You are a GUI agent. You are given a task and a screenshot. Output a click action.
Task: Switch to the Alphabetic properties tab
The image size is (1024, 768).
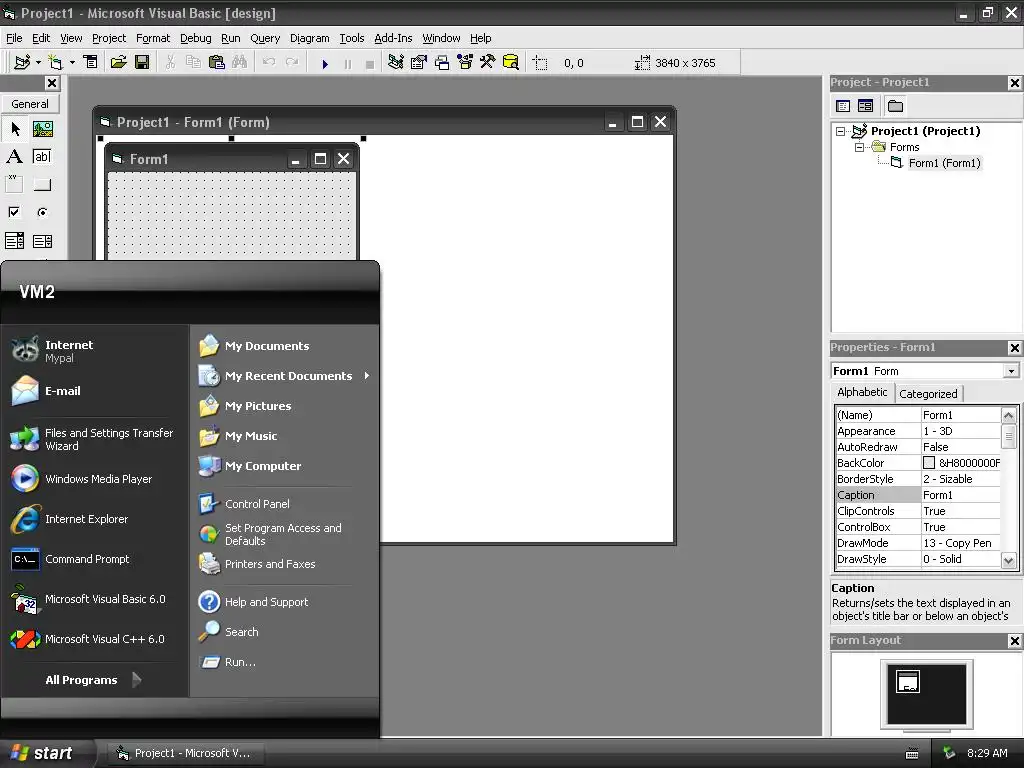[862, 392]
